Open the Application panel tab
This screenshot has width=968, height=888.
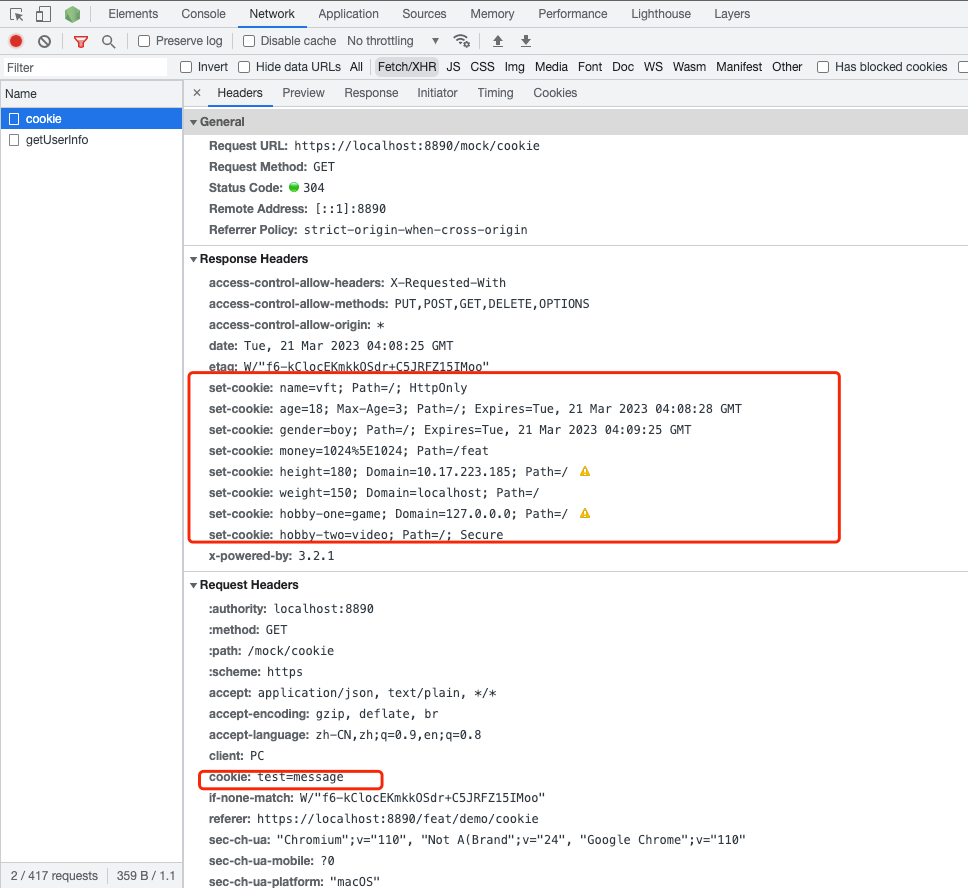click(x=348, y=14)
